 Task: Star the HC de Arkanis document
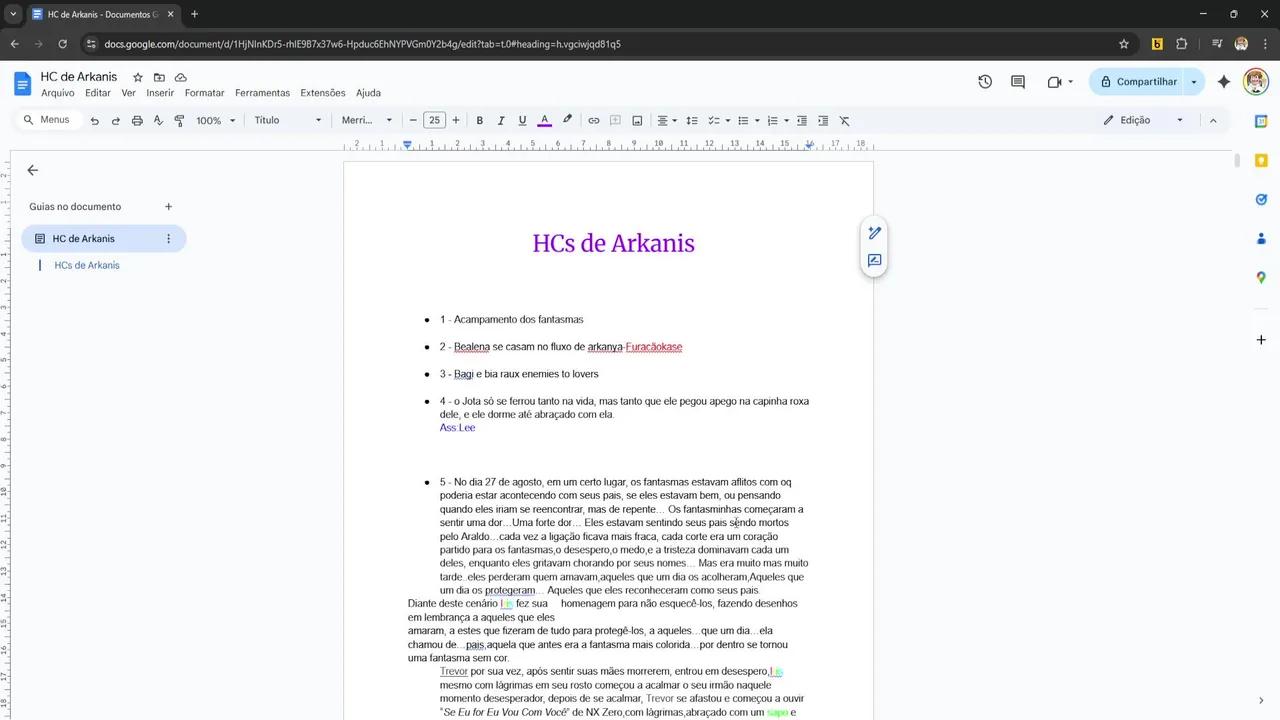pos(138,77)
